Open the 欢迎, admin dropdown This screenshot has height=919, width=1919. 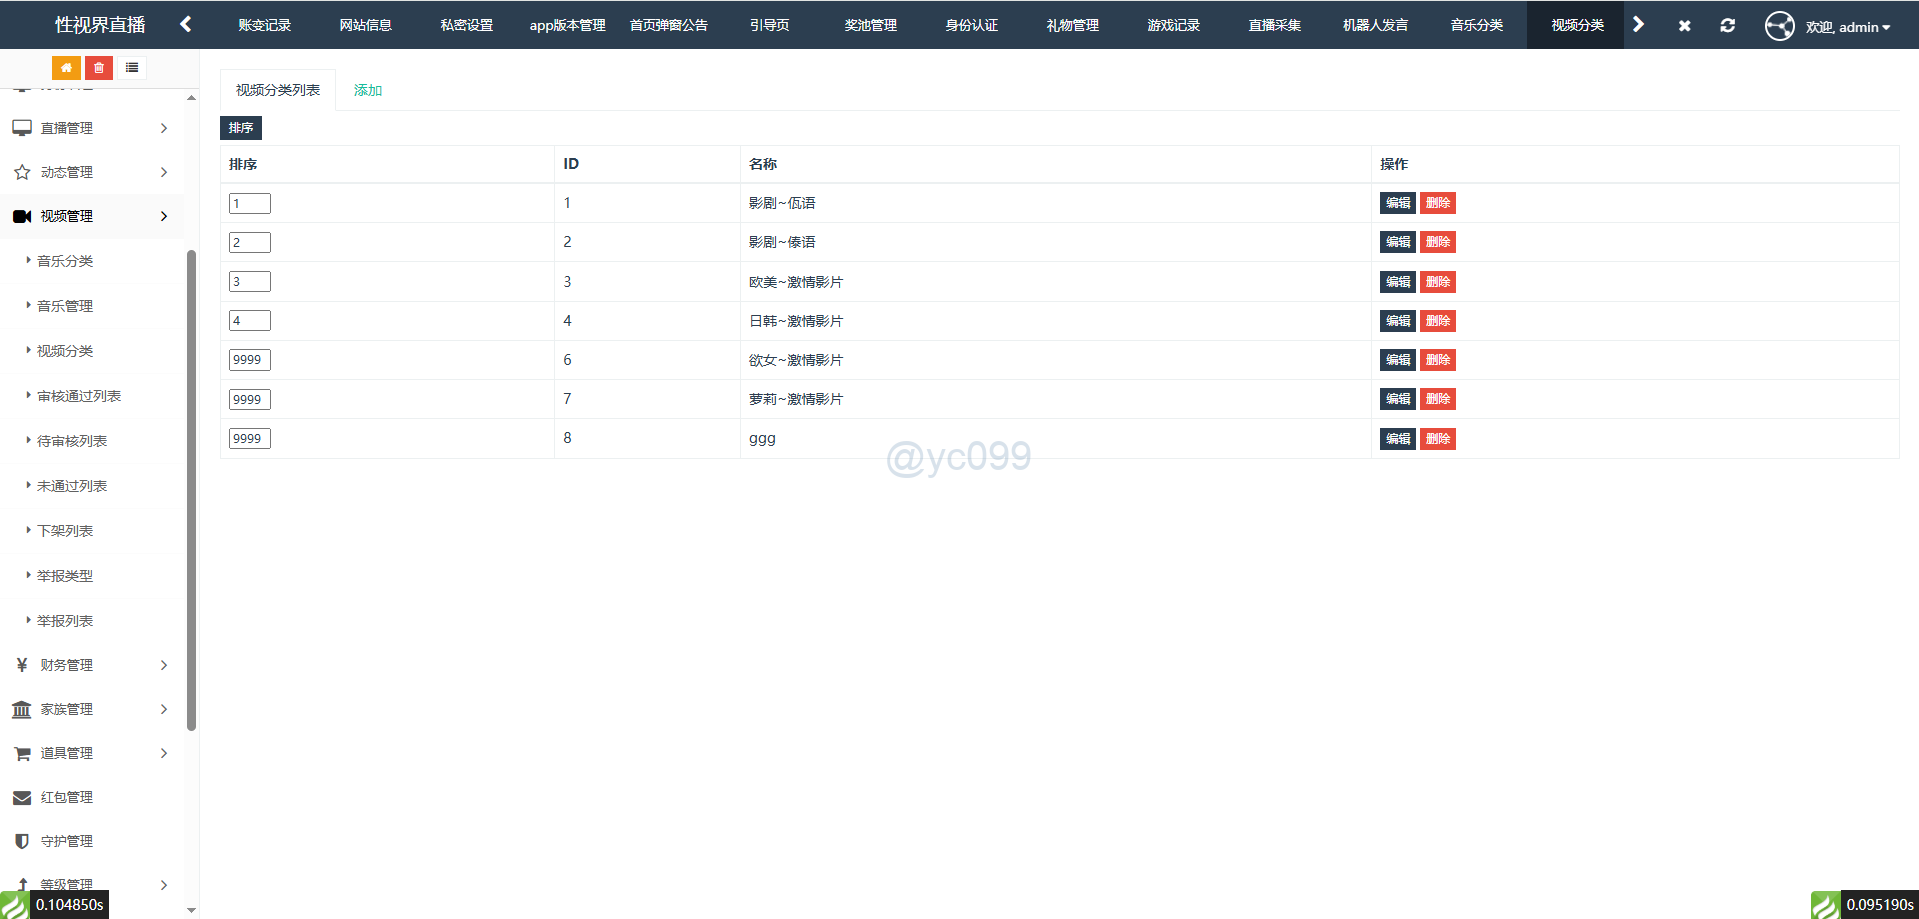pyautogui.click(x=1847, y=27)
